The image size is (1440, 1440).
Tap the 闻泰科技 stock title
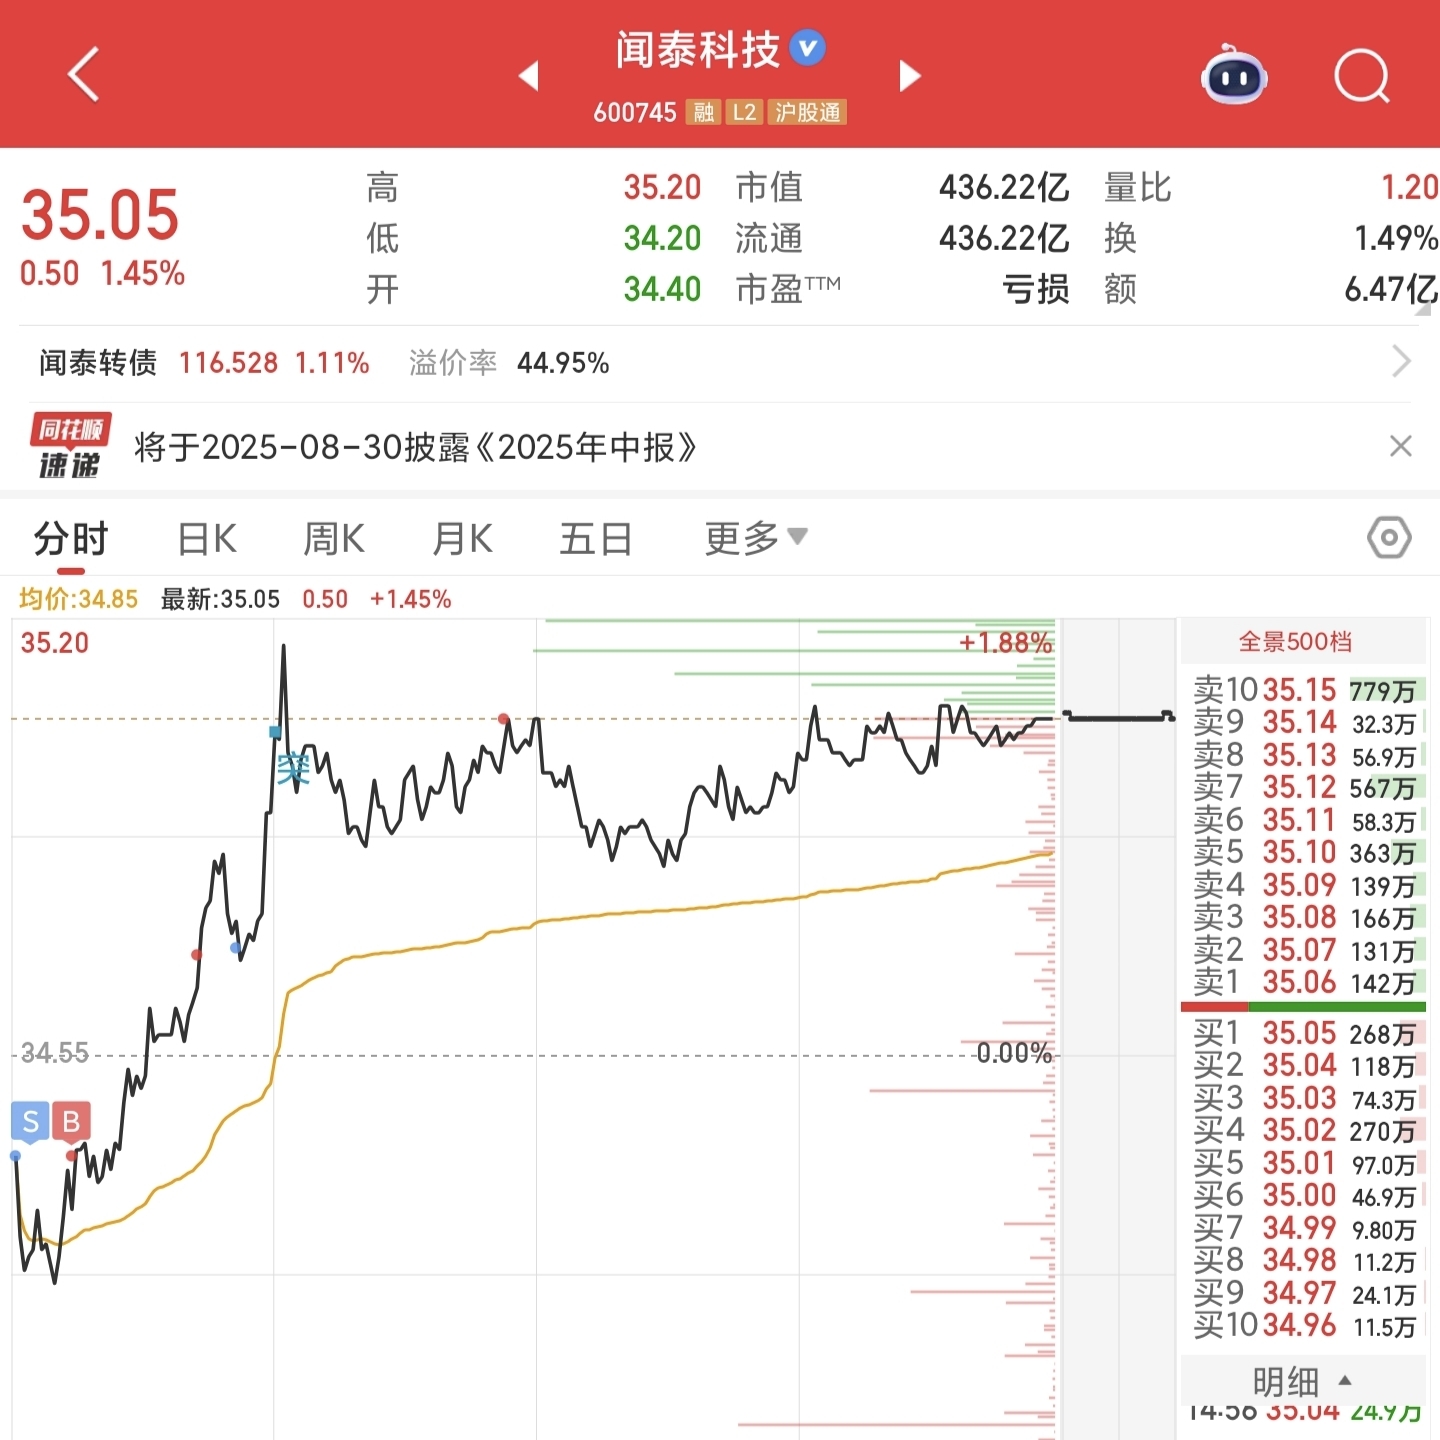pos(698,49)
